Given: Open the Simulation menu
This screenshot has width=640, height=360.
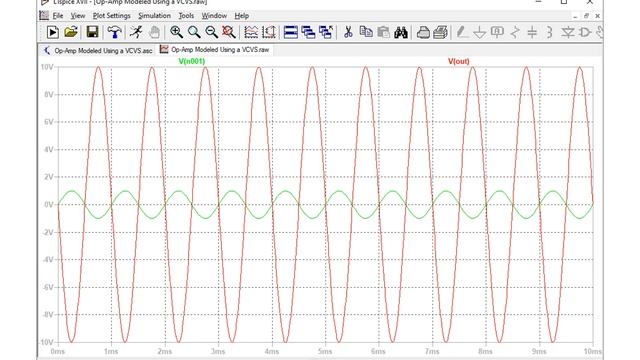Looking at the screenshot, I should (154, 16).
